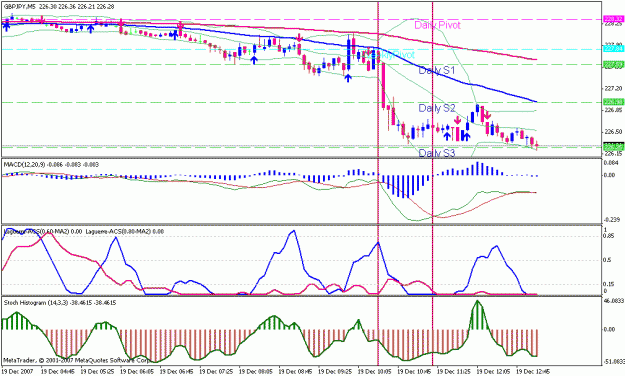Click the 19 Dec 12:05 time label
The height and width of the screenshot is (376, 625).
[x=492, y=371]
